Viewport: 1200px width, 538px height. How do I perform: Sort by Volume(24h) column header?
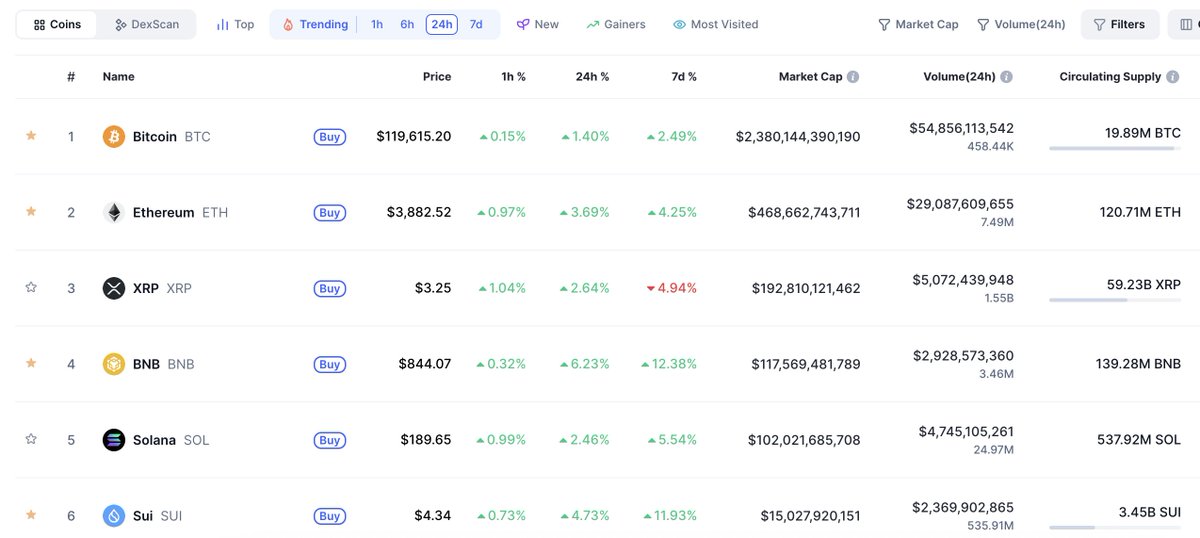click(957, 77)
